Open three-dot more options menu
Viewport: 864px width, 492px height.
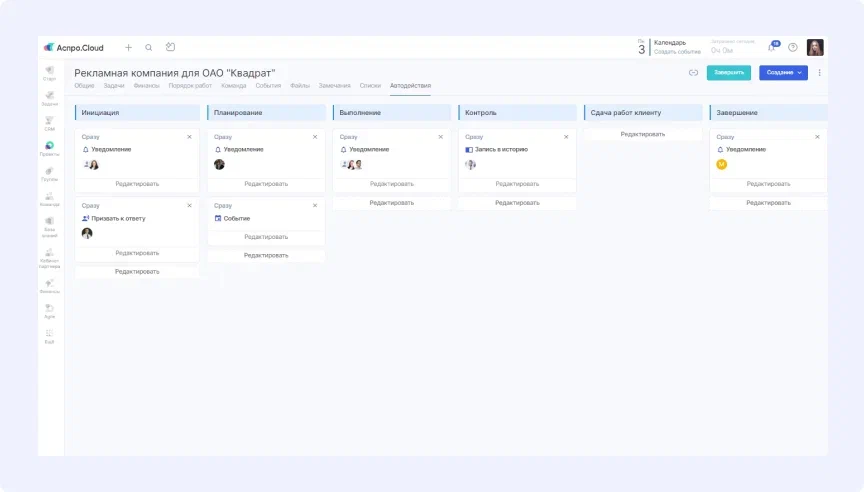[820, 72]
